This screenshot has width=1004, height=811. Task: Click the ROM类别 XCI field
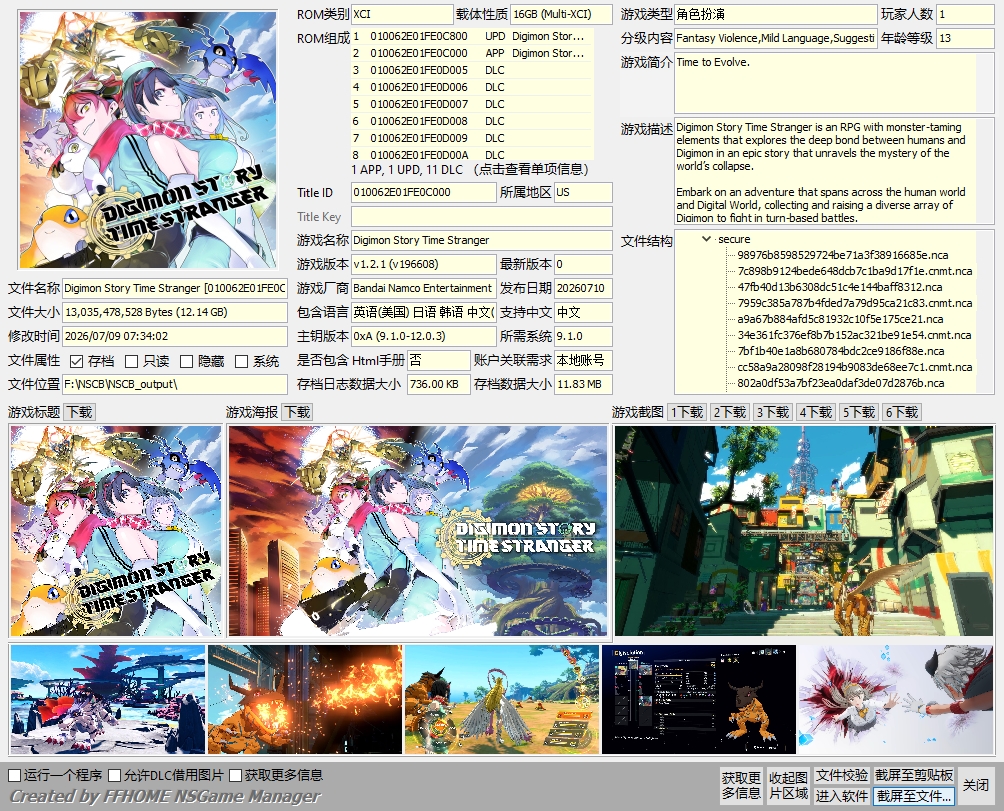click(402, 14)
